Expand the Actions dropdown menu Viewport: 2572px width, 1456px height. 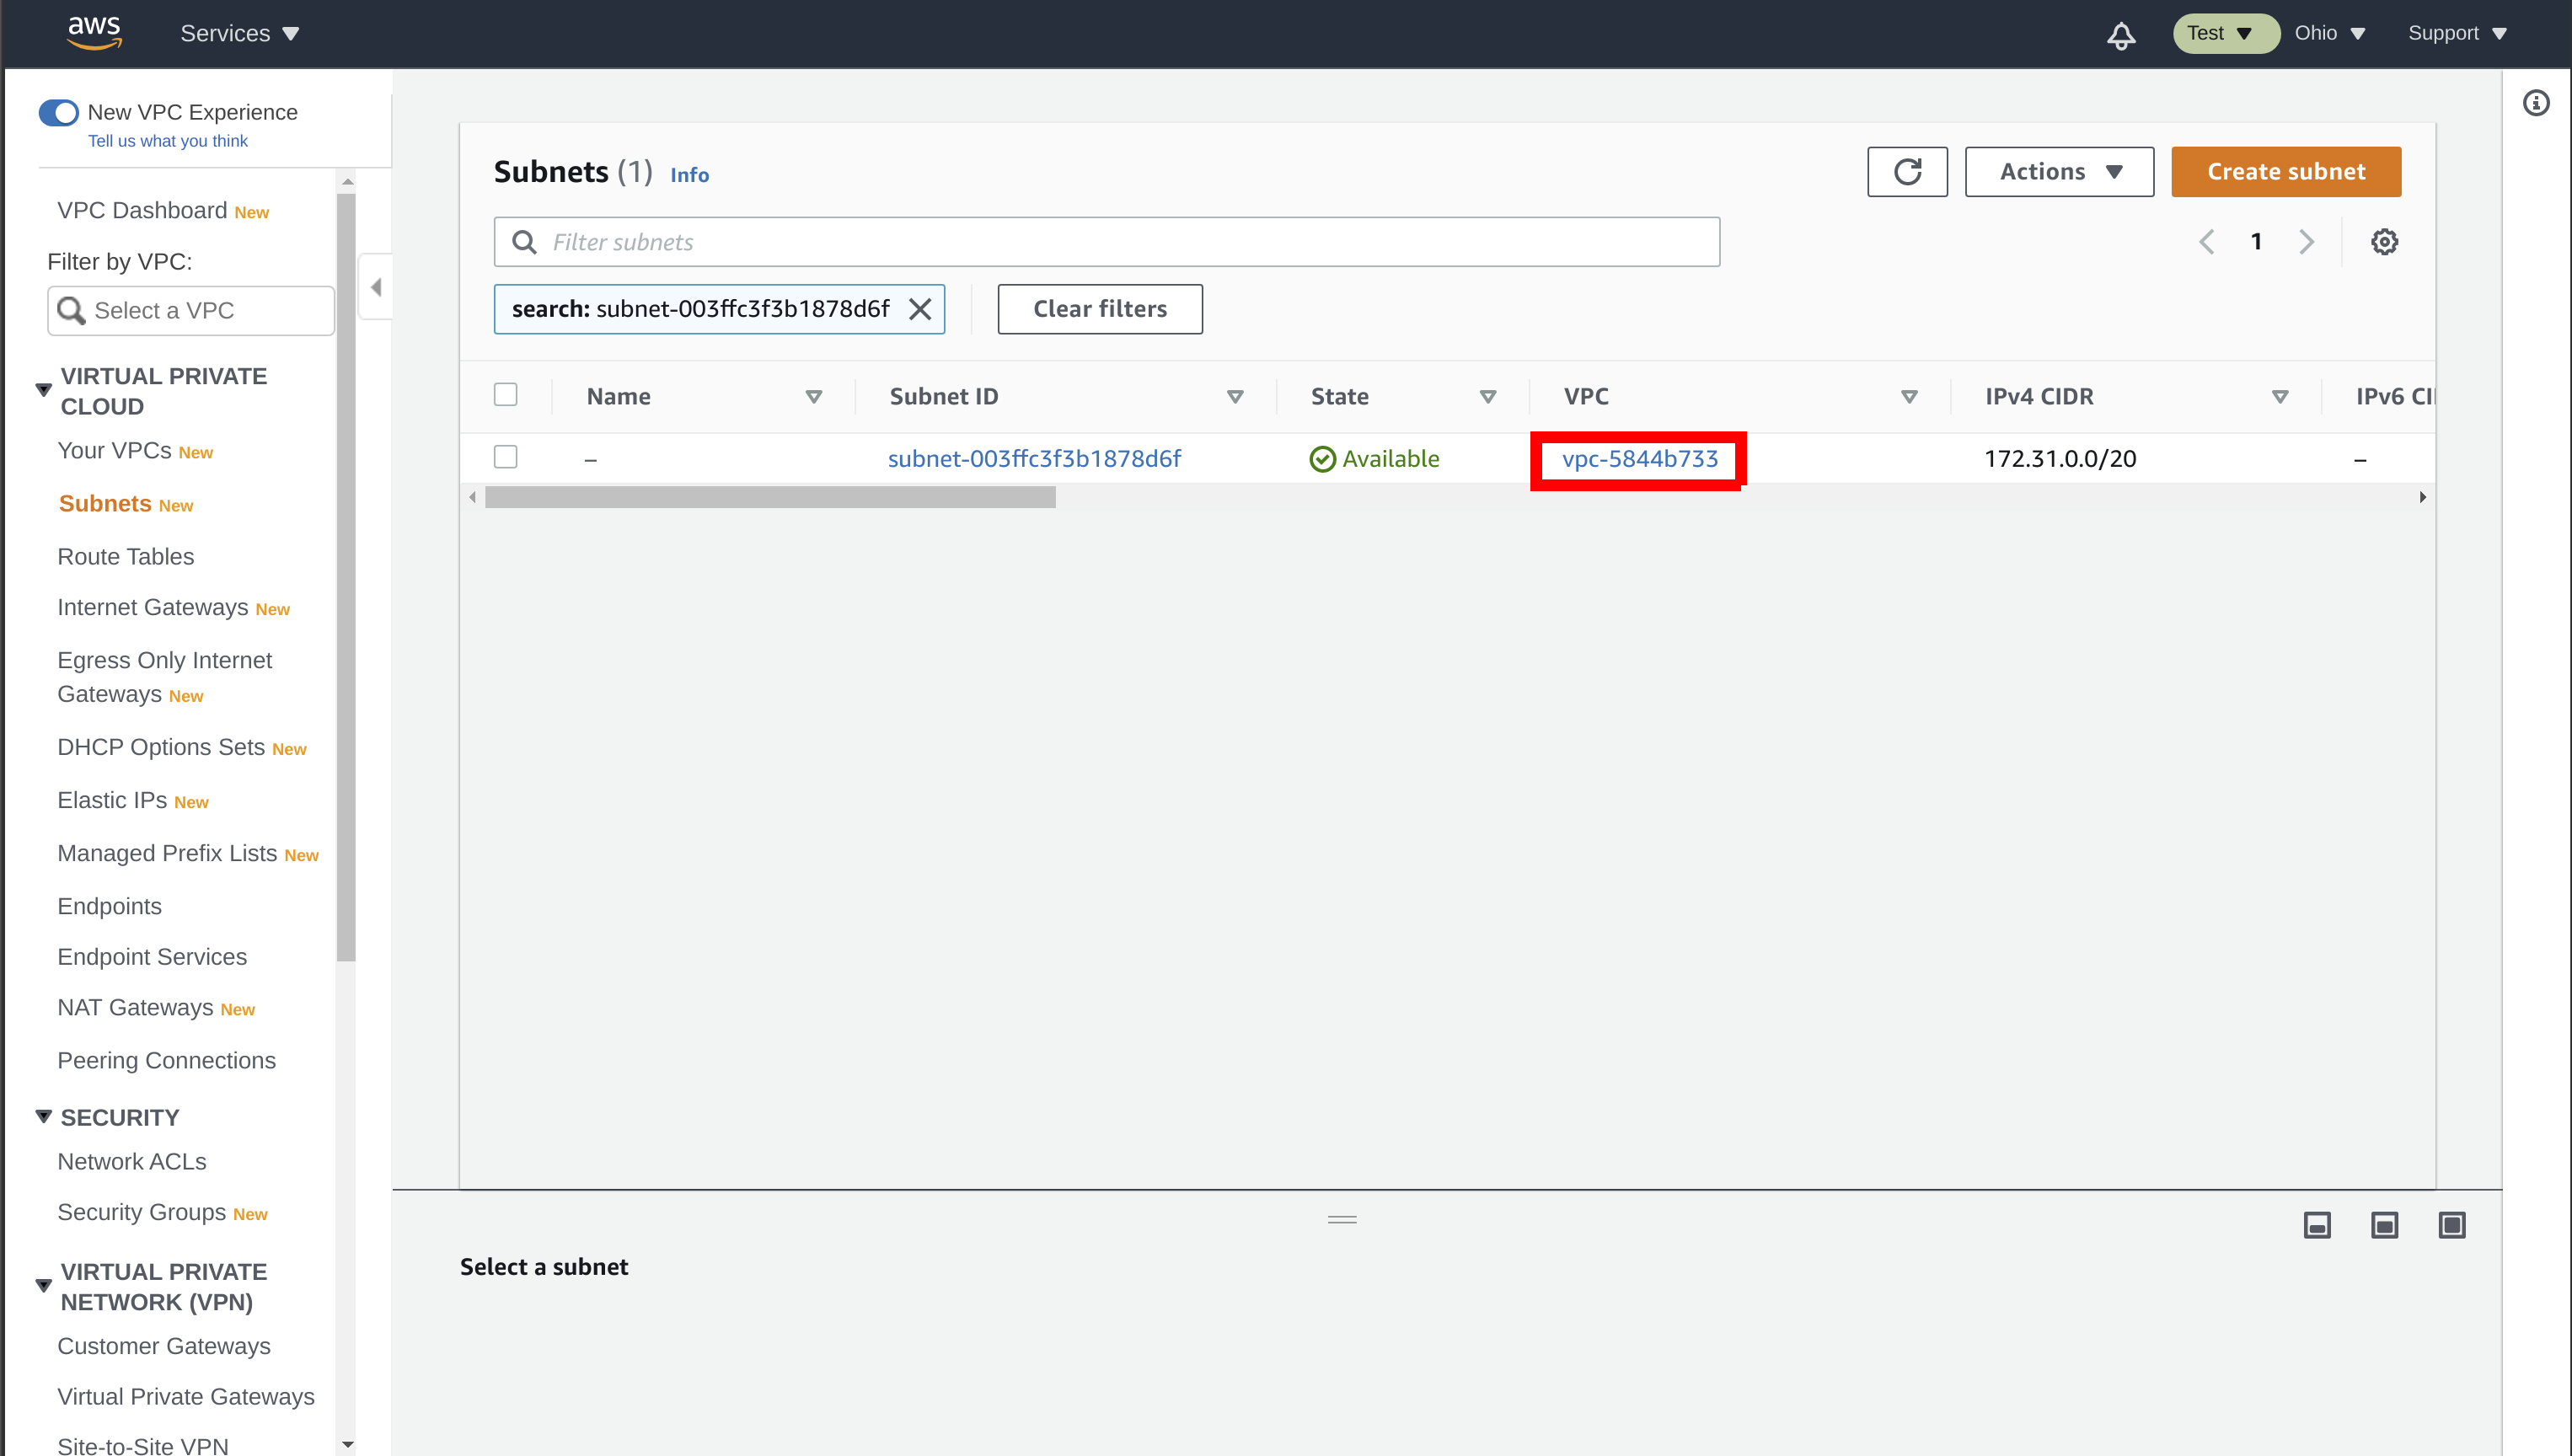[x=2058, y=171]
